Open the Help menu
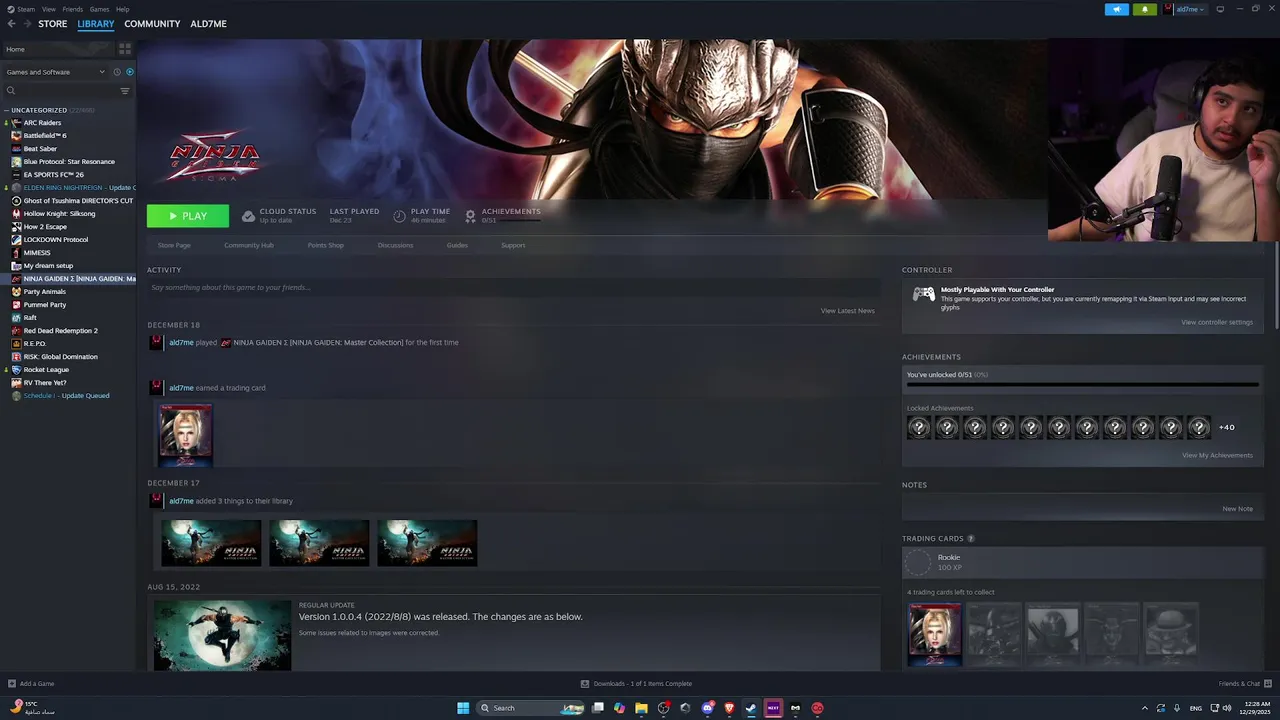Viewport: 1280px width, 720px height. [x=122, y=9]
